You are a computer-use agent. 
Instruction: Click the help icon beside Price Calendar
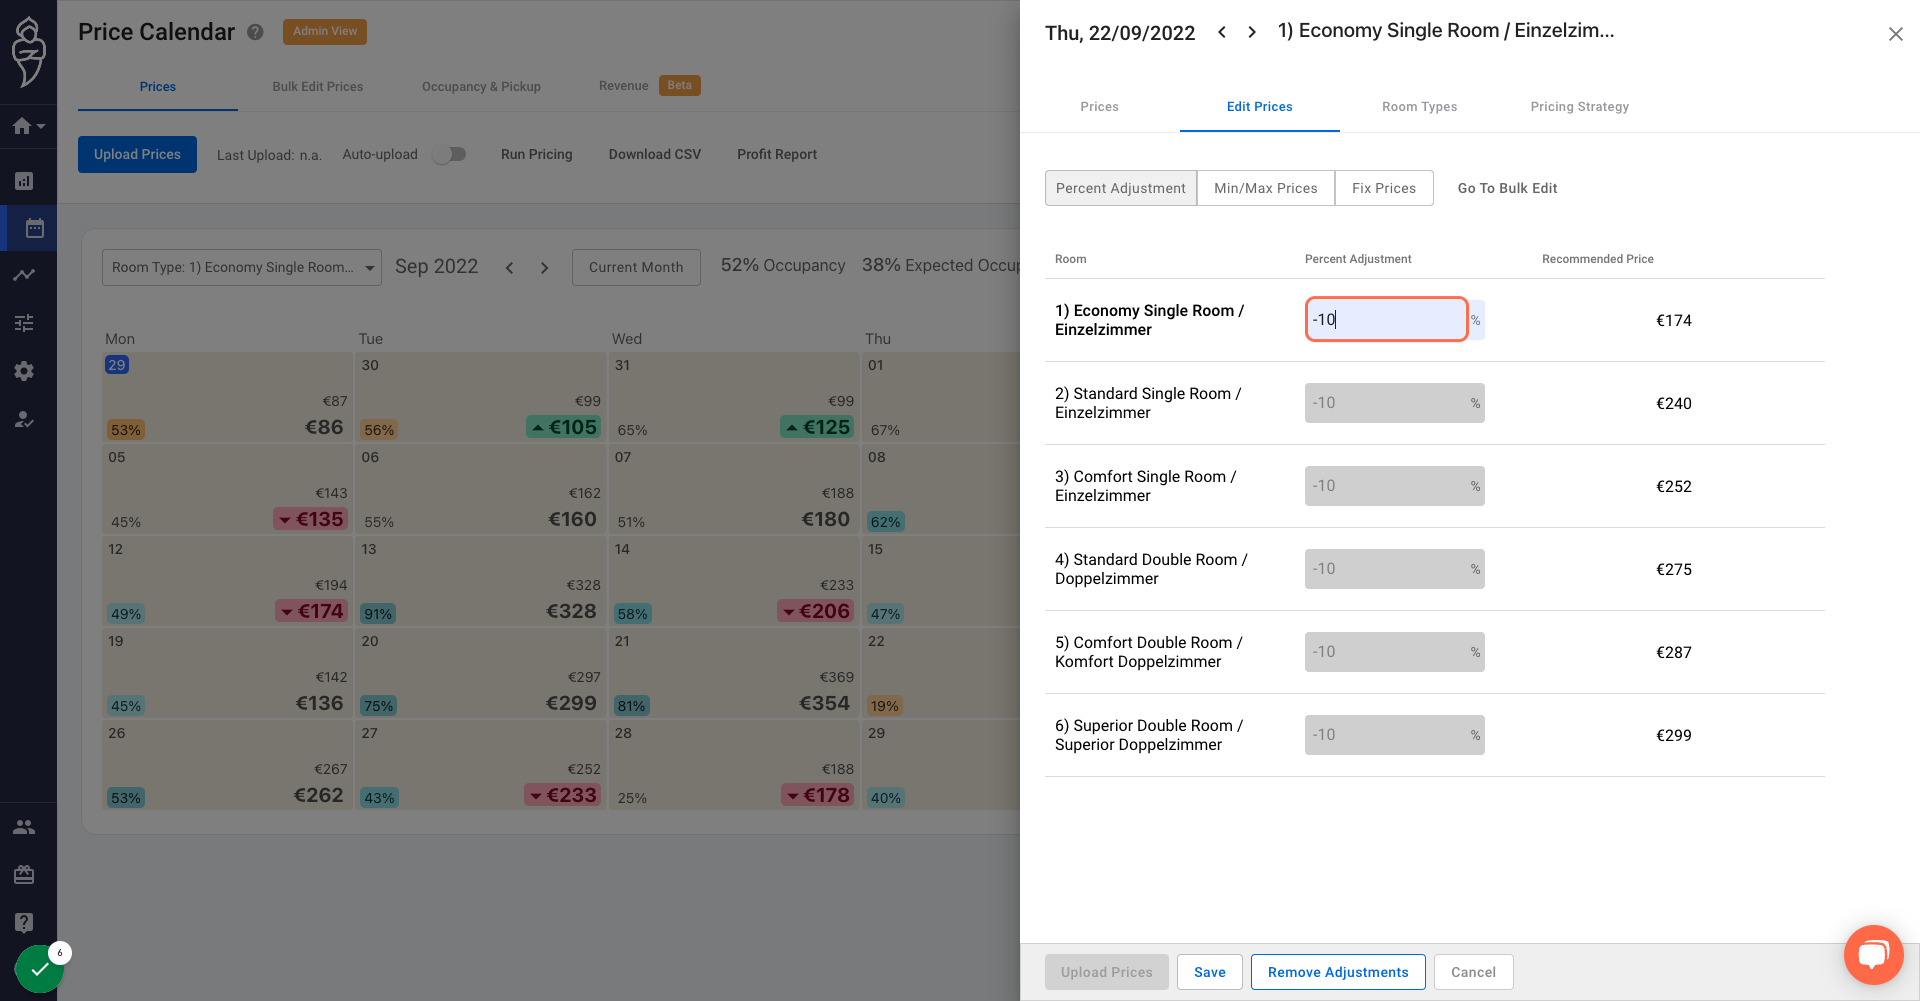[x=255, y=32]
